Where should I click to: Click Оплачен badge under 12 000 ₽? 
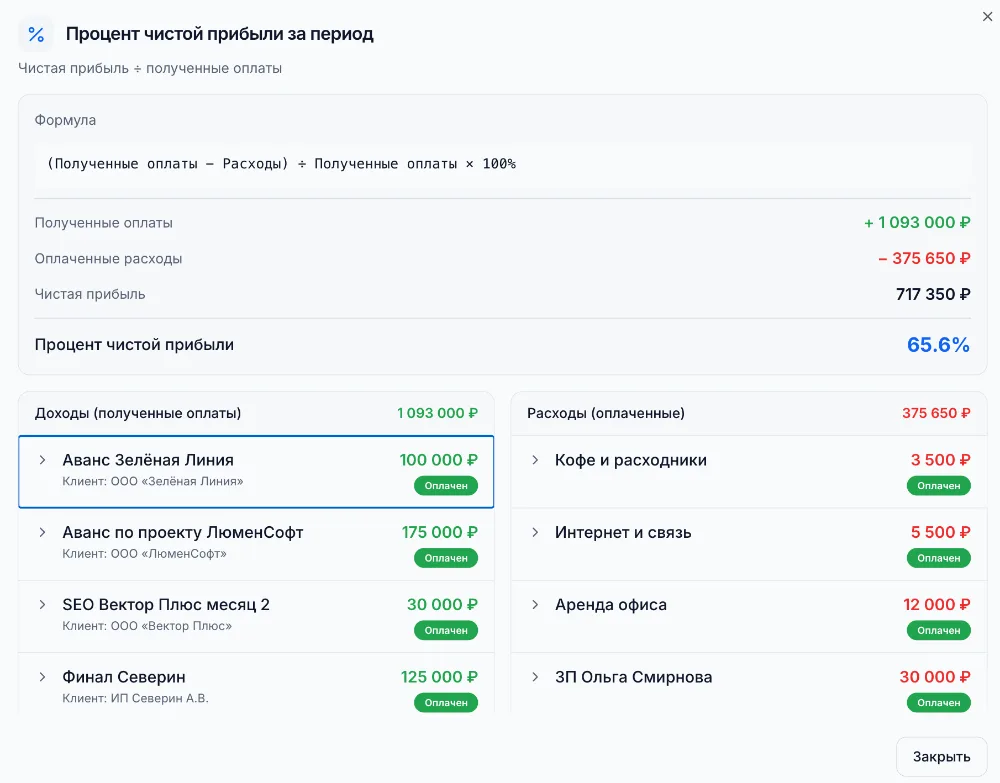[x=939, y=631]
